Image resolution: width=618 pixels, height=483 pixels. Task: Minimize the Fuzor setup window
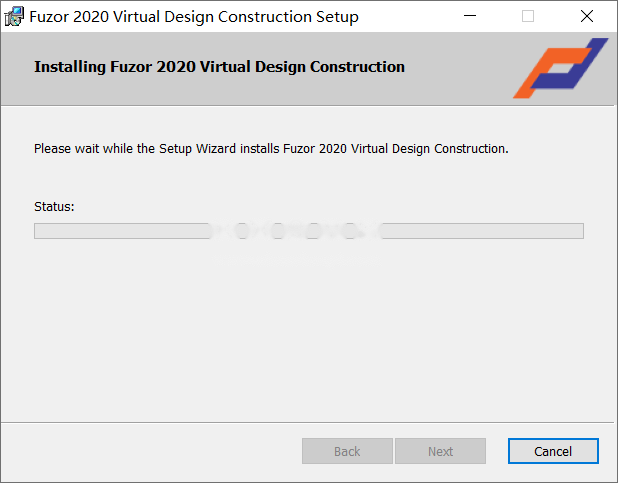[x=470, y=16]
